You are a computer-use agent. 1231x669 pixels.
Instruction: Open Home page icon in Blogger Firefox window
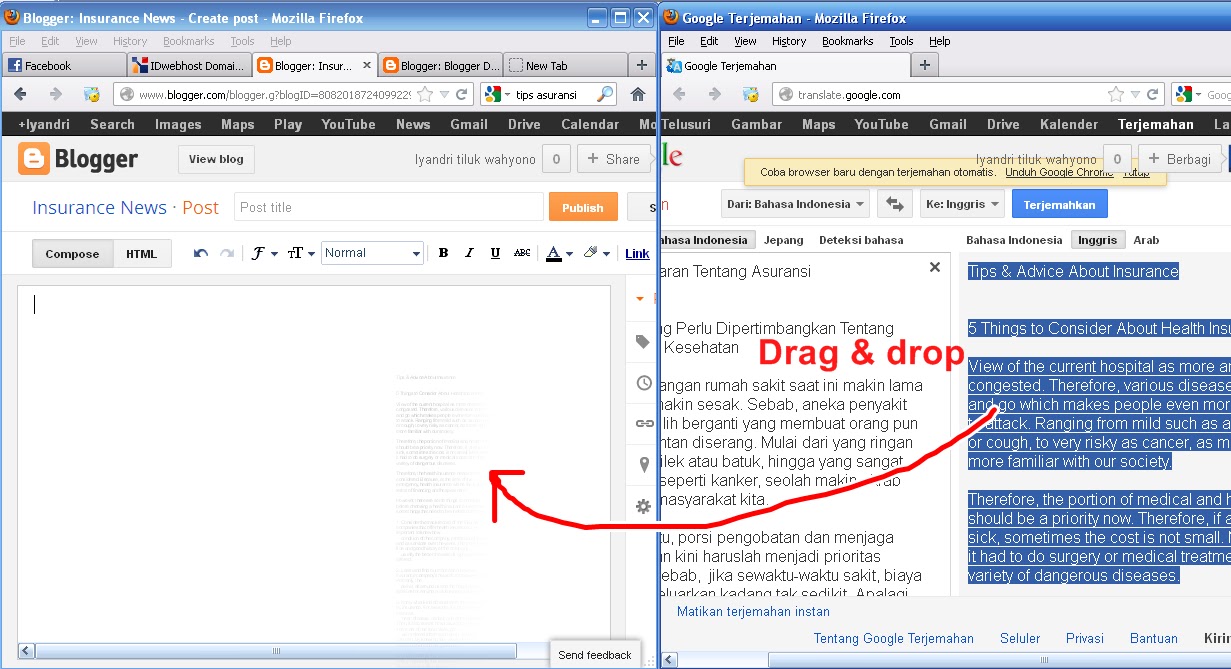[638, 94]
